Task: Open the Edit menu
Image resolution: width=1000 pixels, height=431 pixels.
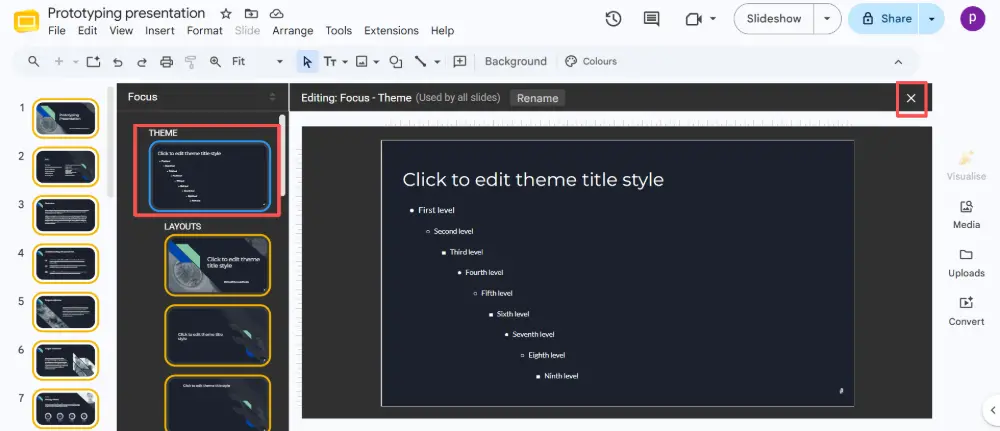Action: coord(87,31)
